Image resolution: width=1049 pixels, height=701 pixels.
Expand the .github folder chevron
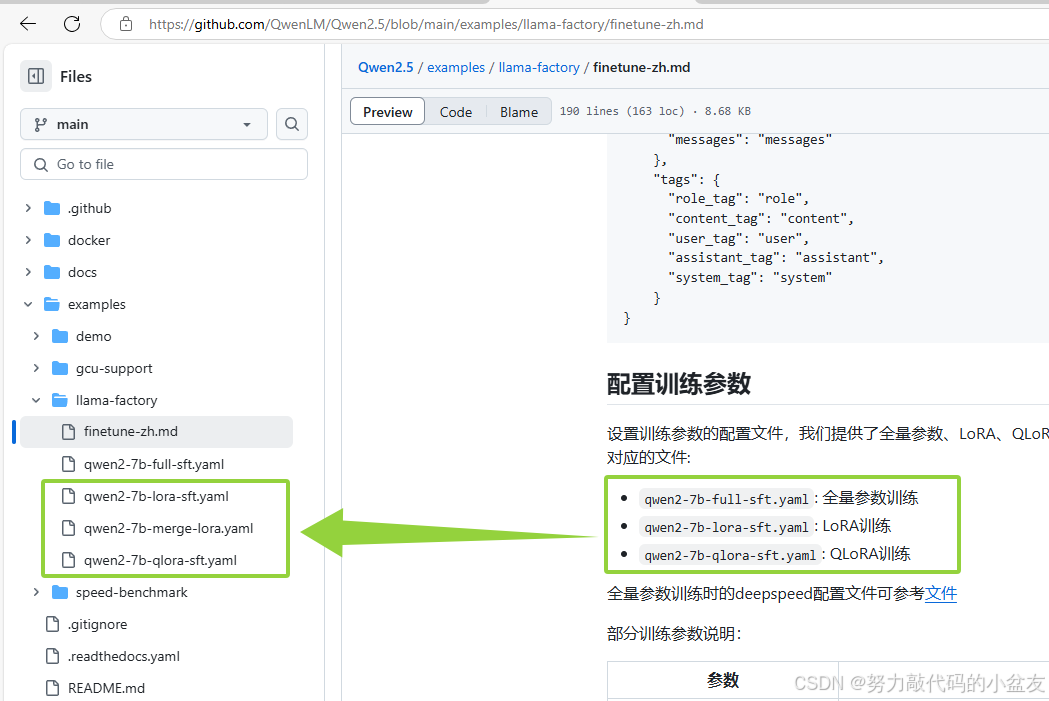coord(28,208)
